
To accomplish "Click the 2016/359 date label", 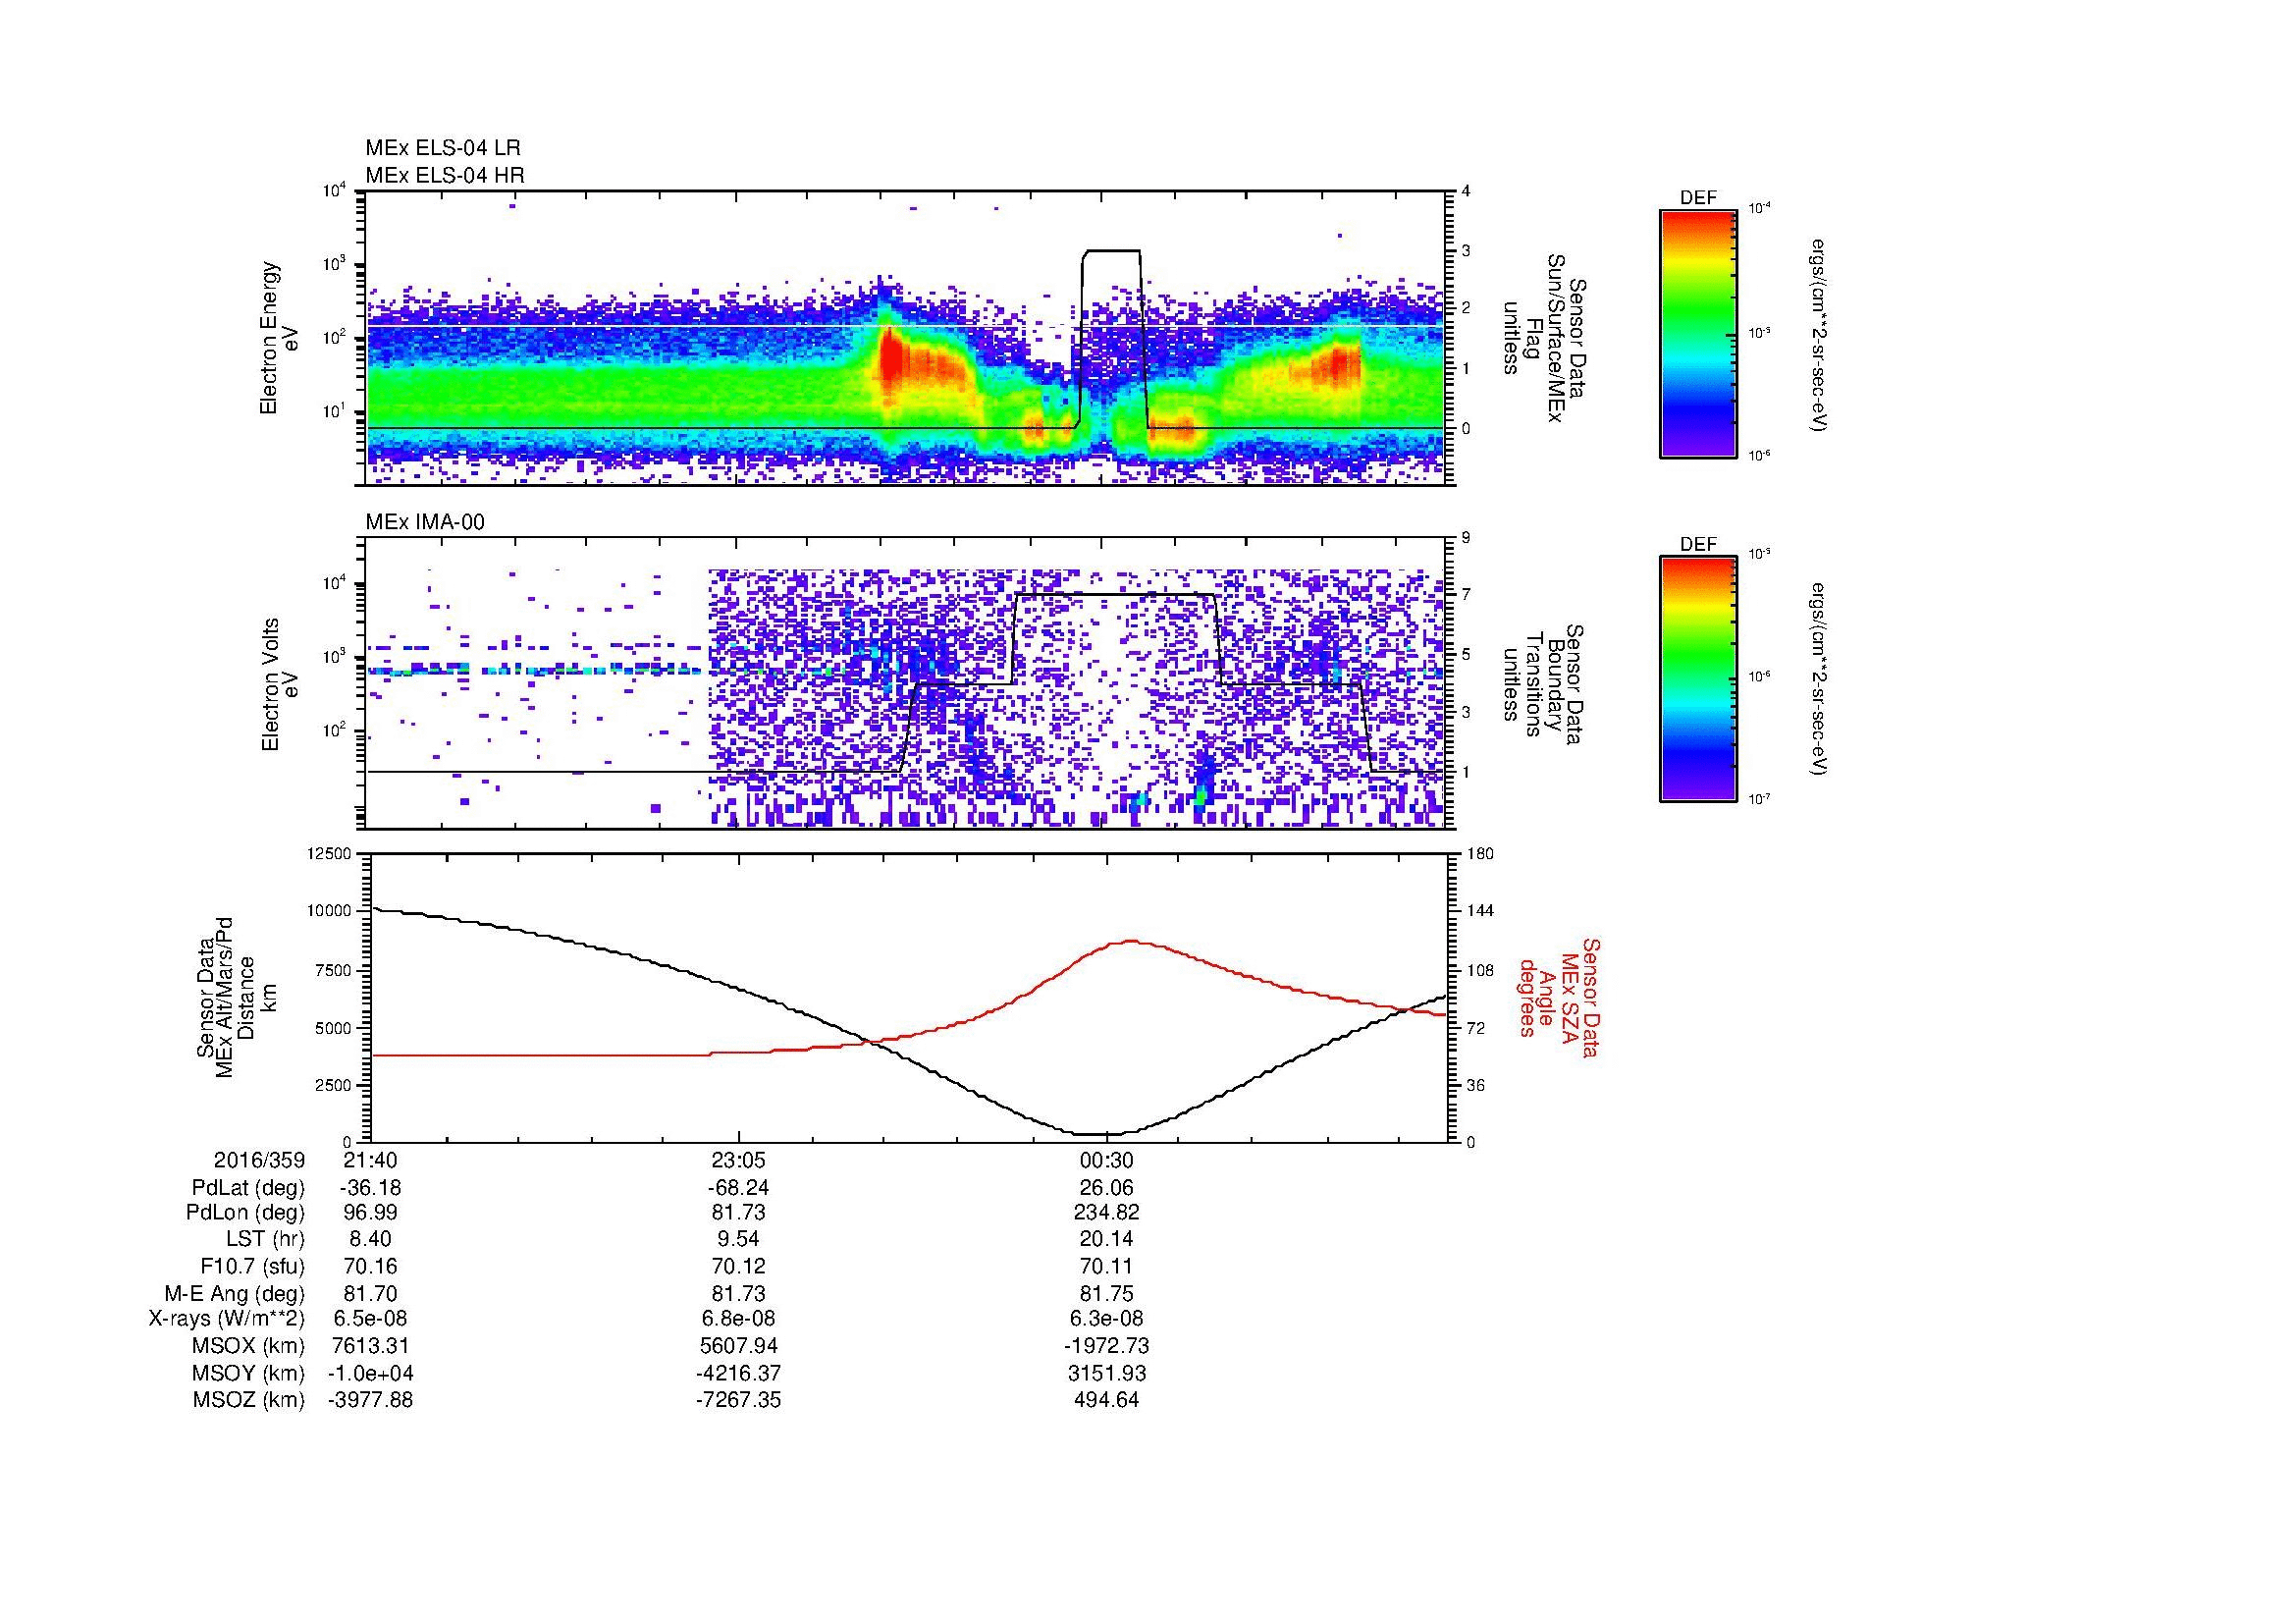I will (x=259, y=1160).
